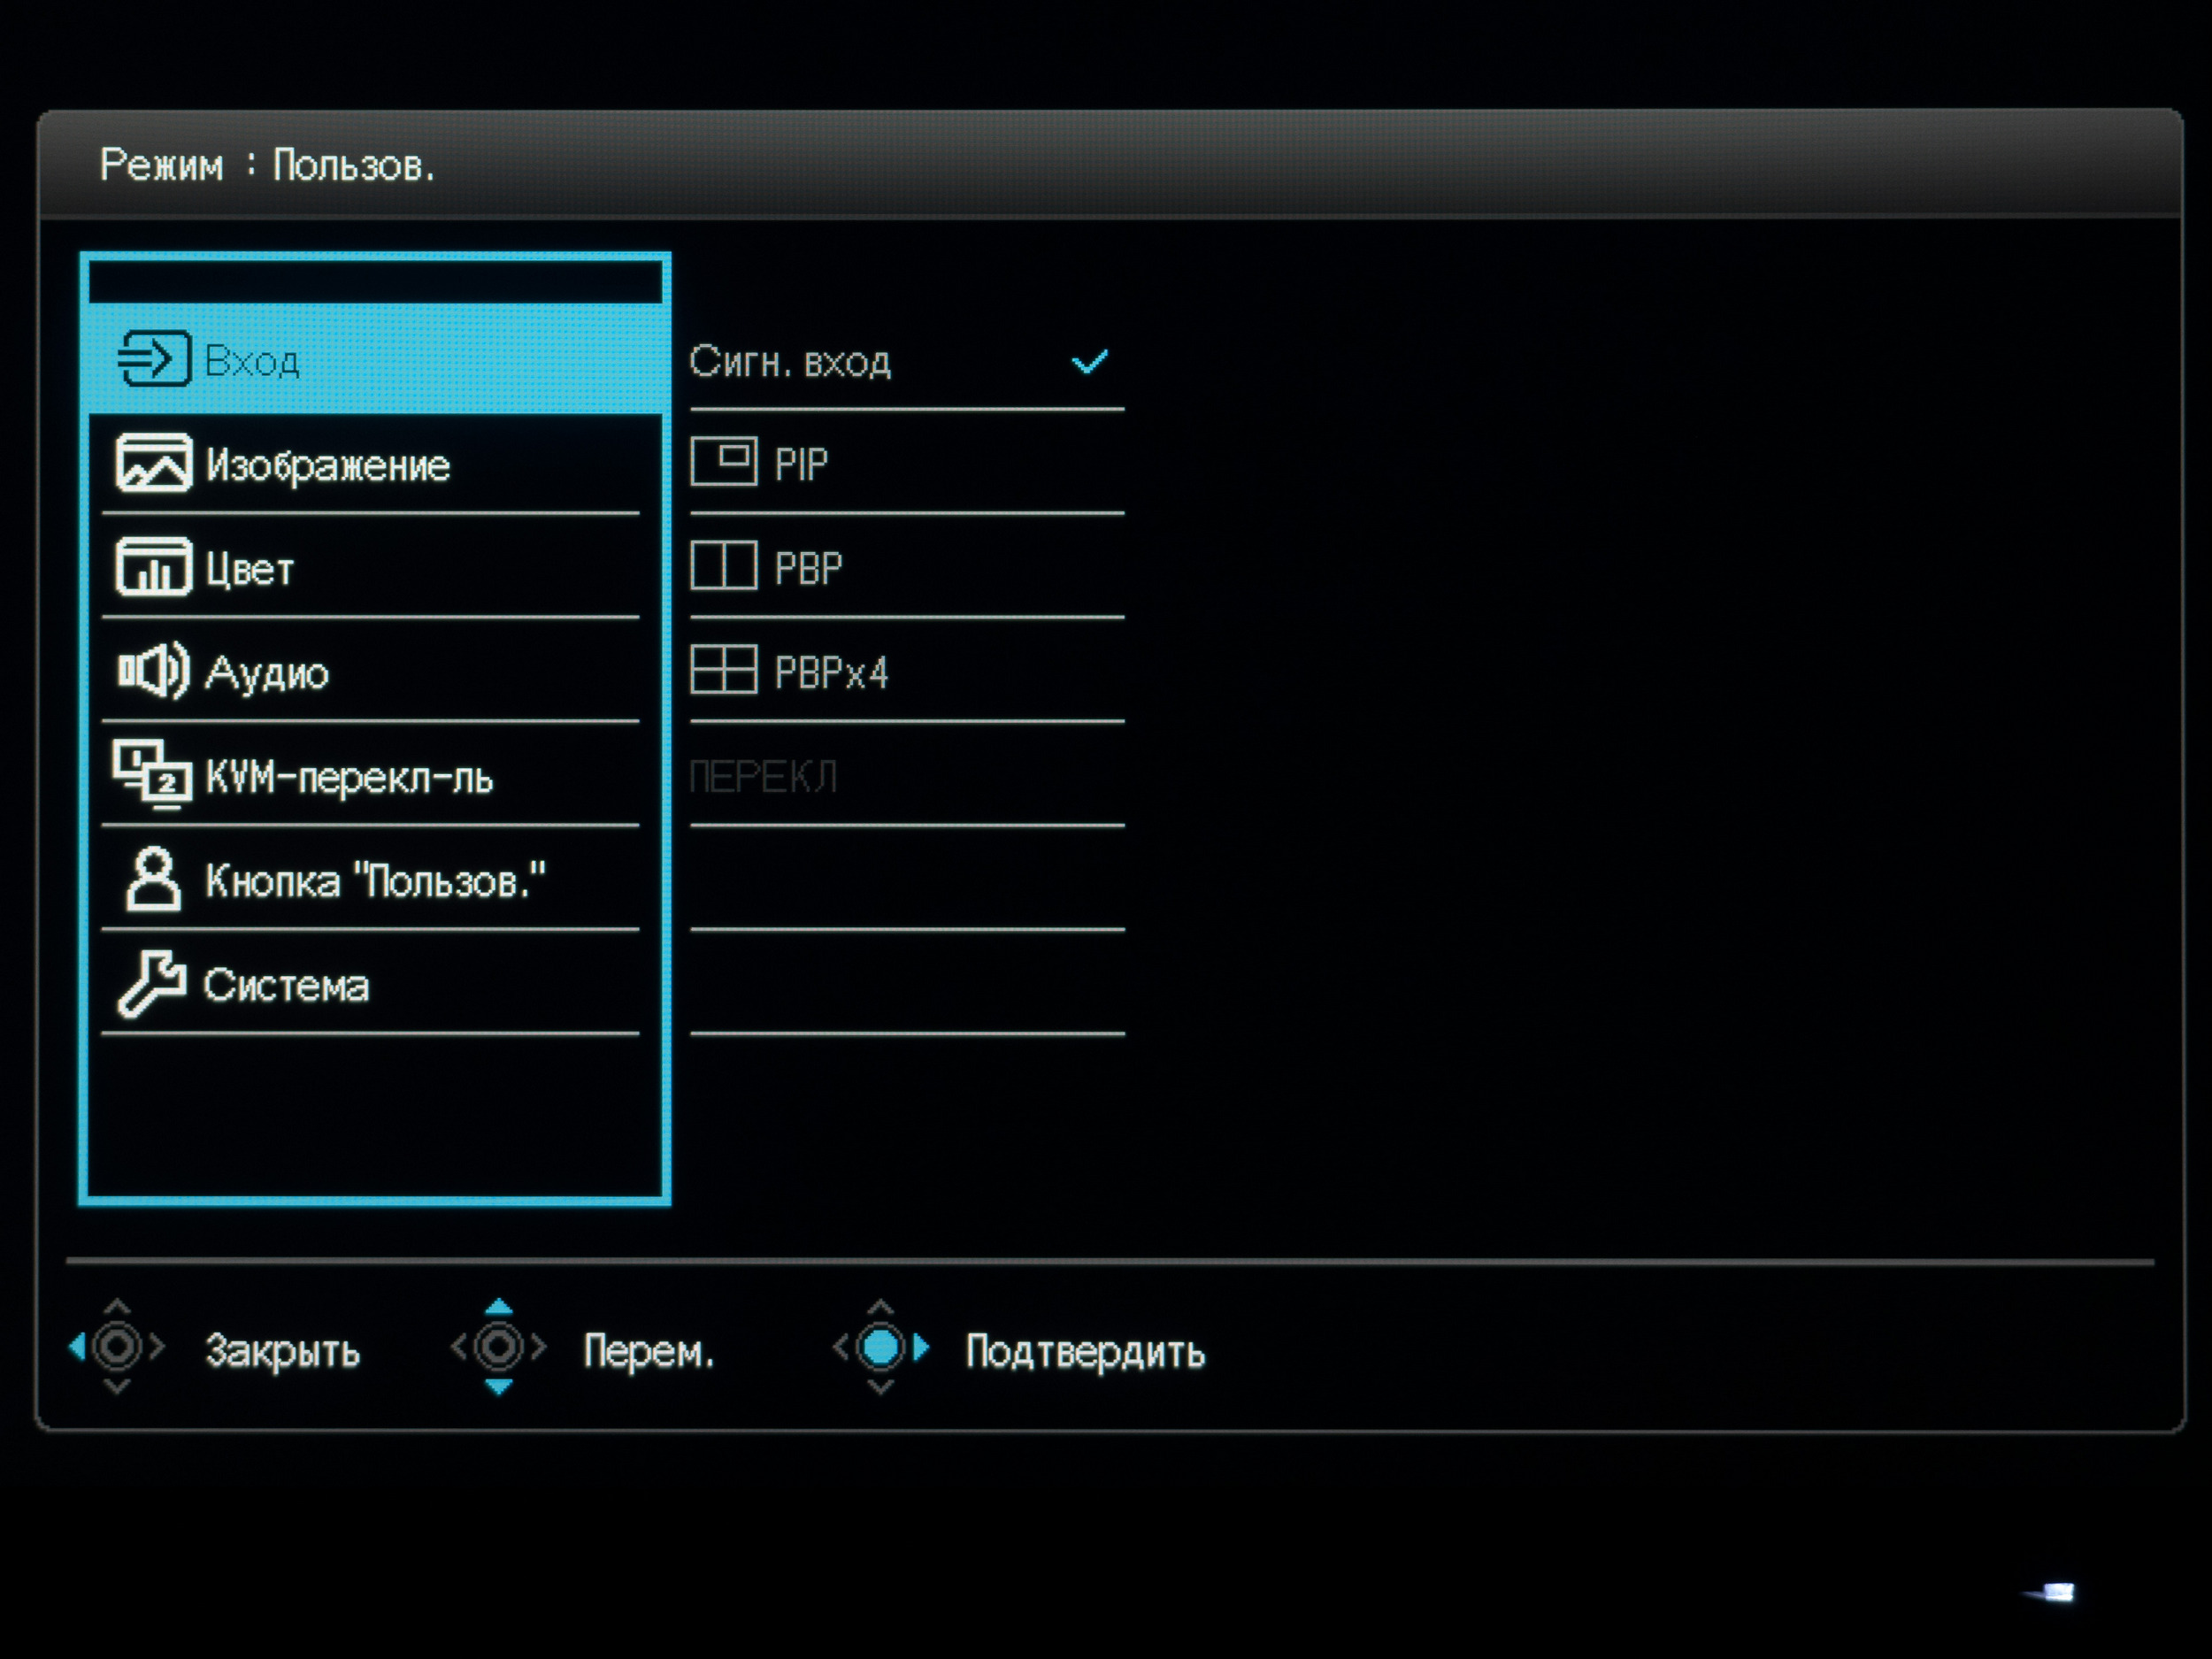Open the Изображение menu item
Viewport: 2212px width, 1659px height.
point(328,466)
